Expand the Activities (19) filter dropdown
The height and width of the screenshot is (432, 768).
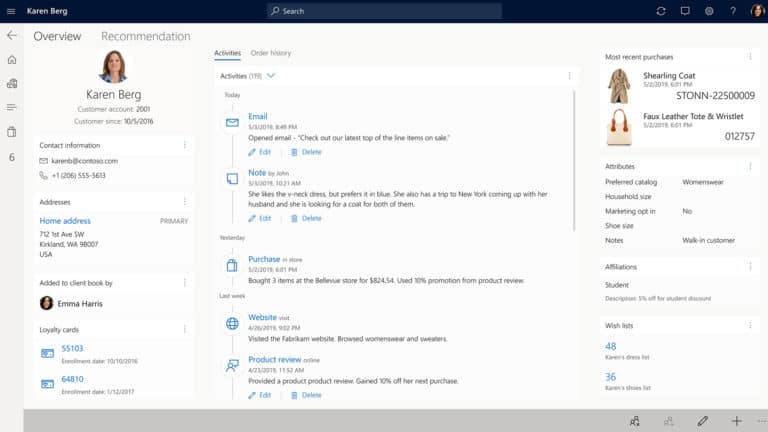click(x=271, y=76)
